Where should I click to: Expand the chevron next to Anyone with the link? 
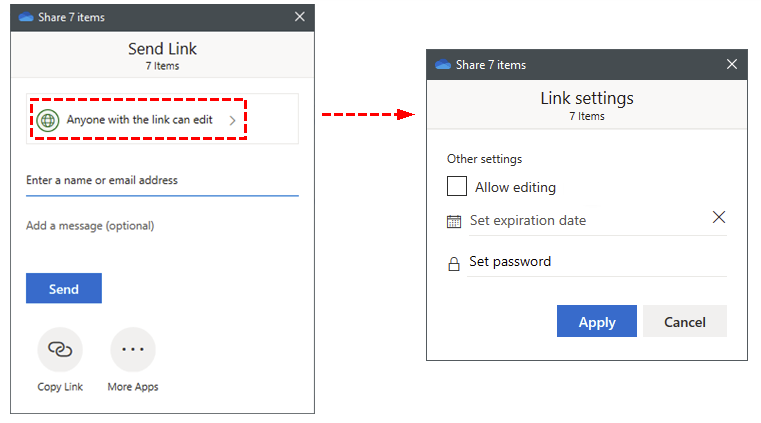click(x=232, y=120)
